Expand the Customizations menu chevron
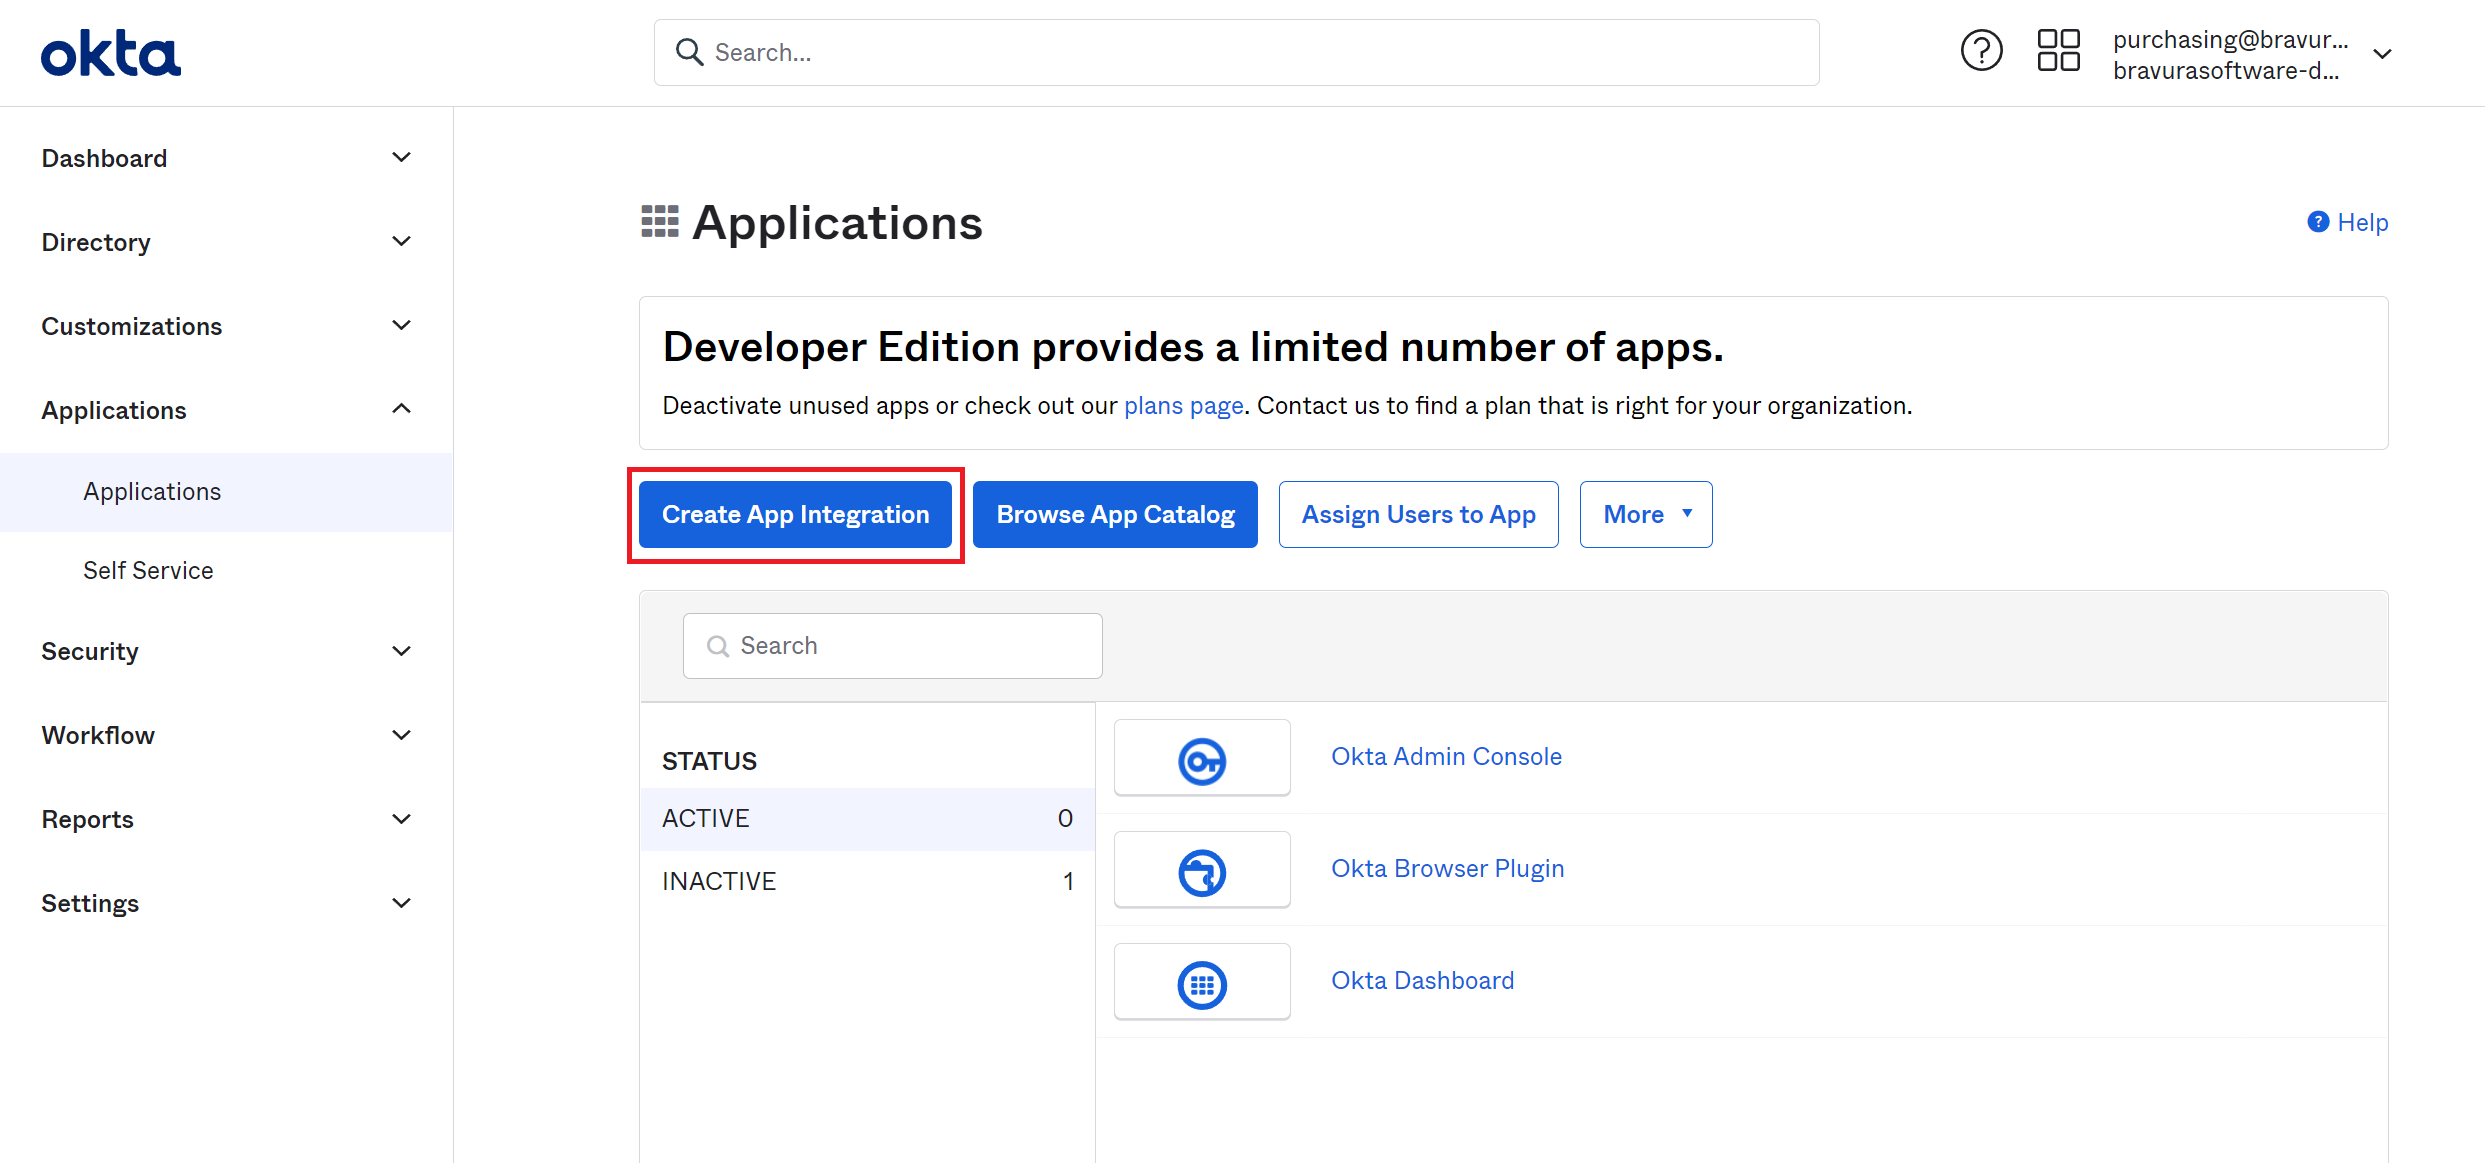 coord(402,326)
